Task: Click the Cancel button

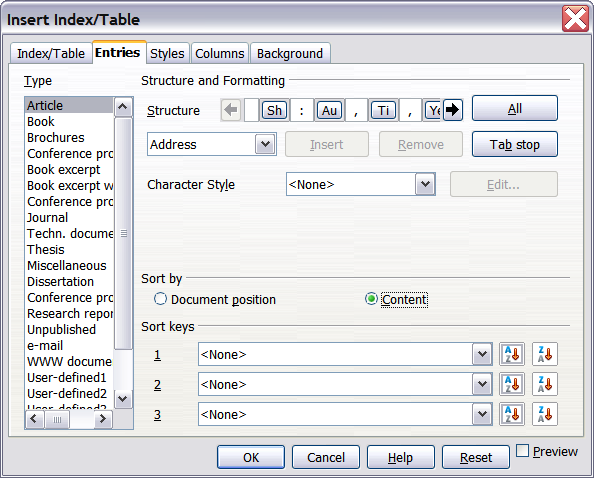Action: click(326, 457)
